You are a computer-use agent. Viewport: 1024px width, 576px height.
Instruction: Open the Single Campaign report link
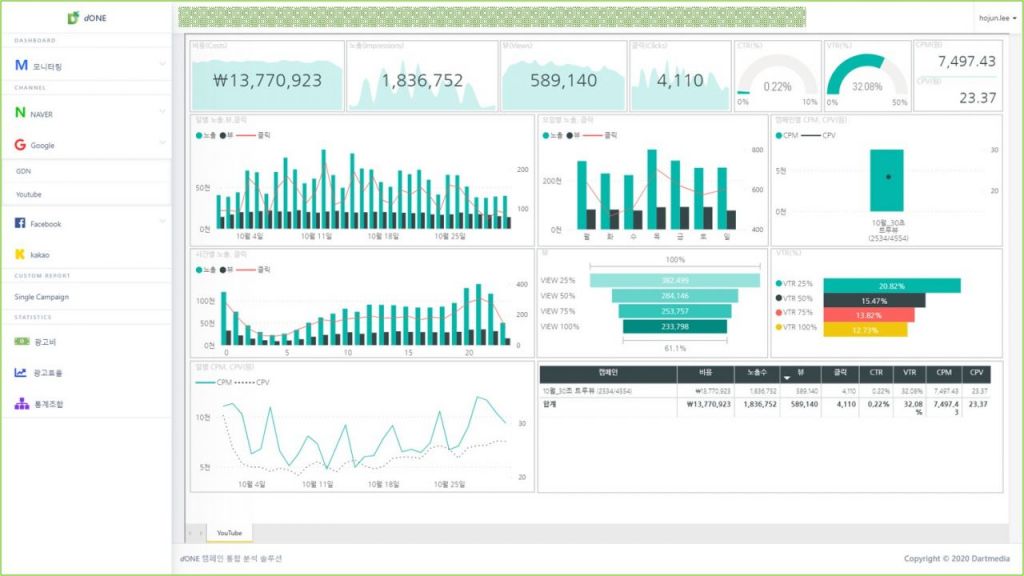(x=42, y=297)
